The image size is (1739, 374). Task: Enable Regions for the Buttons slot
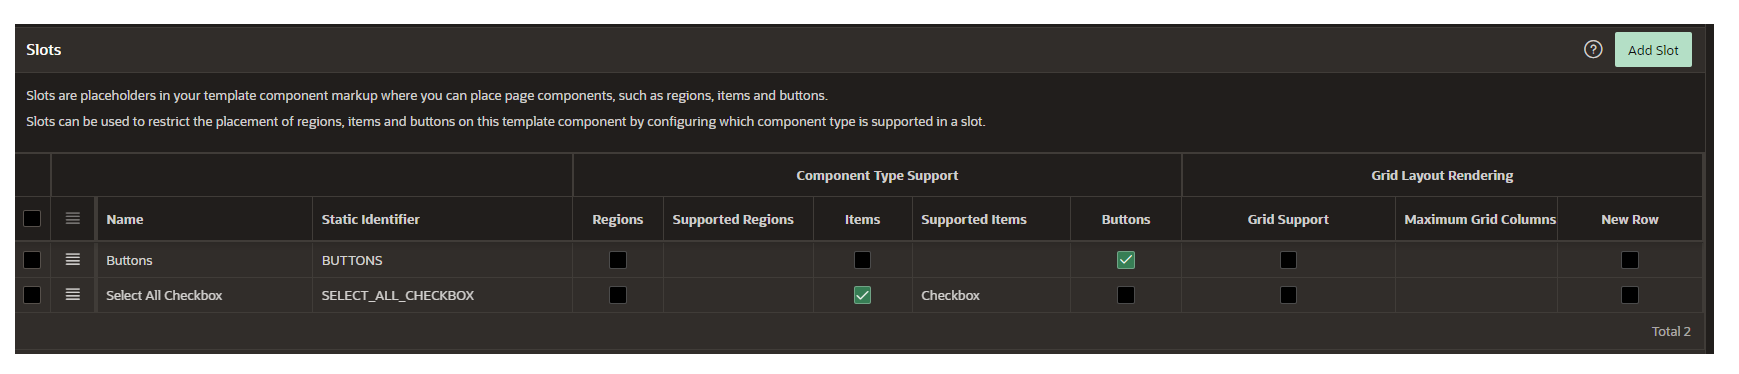tap(618, 260)
